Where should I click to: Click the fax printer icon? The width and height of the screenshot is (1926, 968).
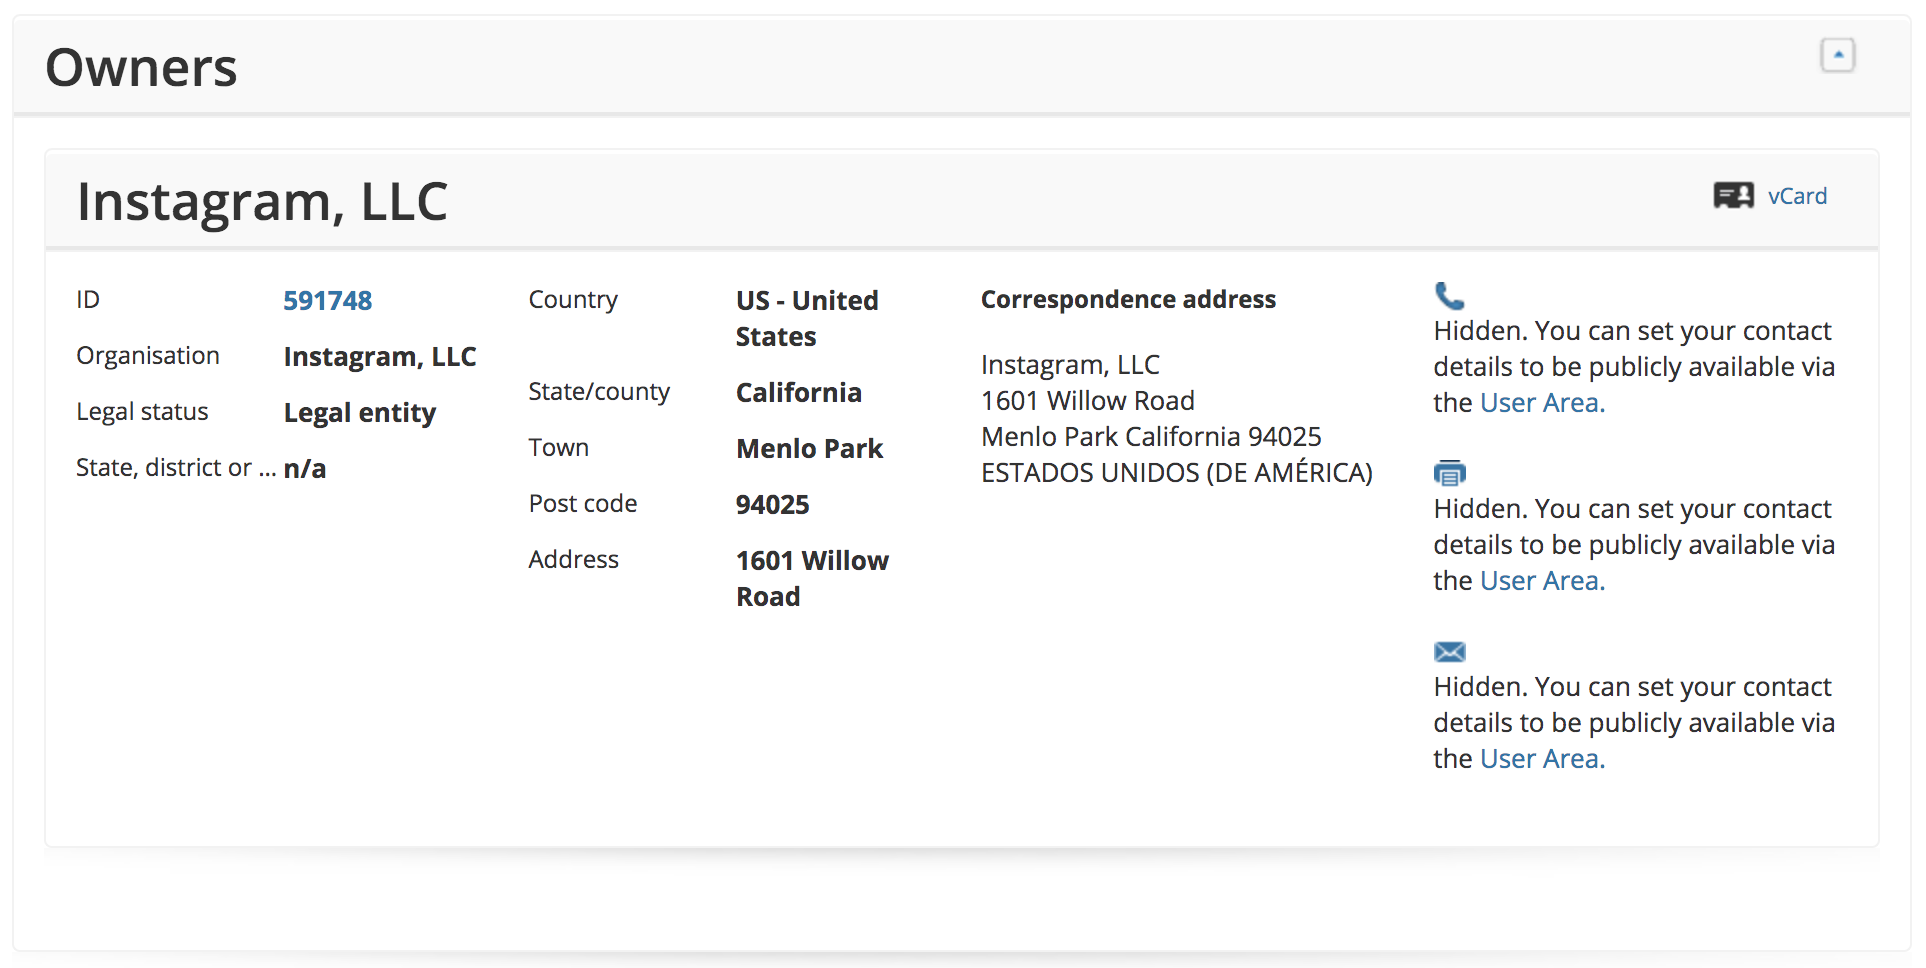(x=1449, y=473)
